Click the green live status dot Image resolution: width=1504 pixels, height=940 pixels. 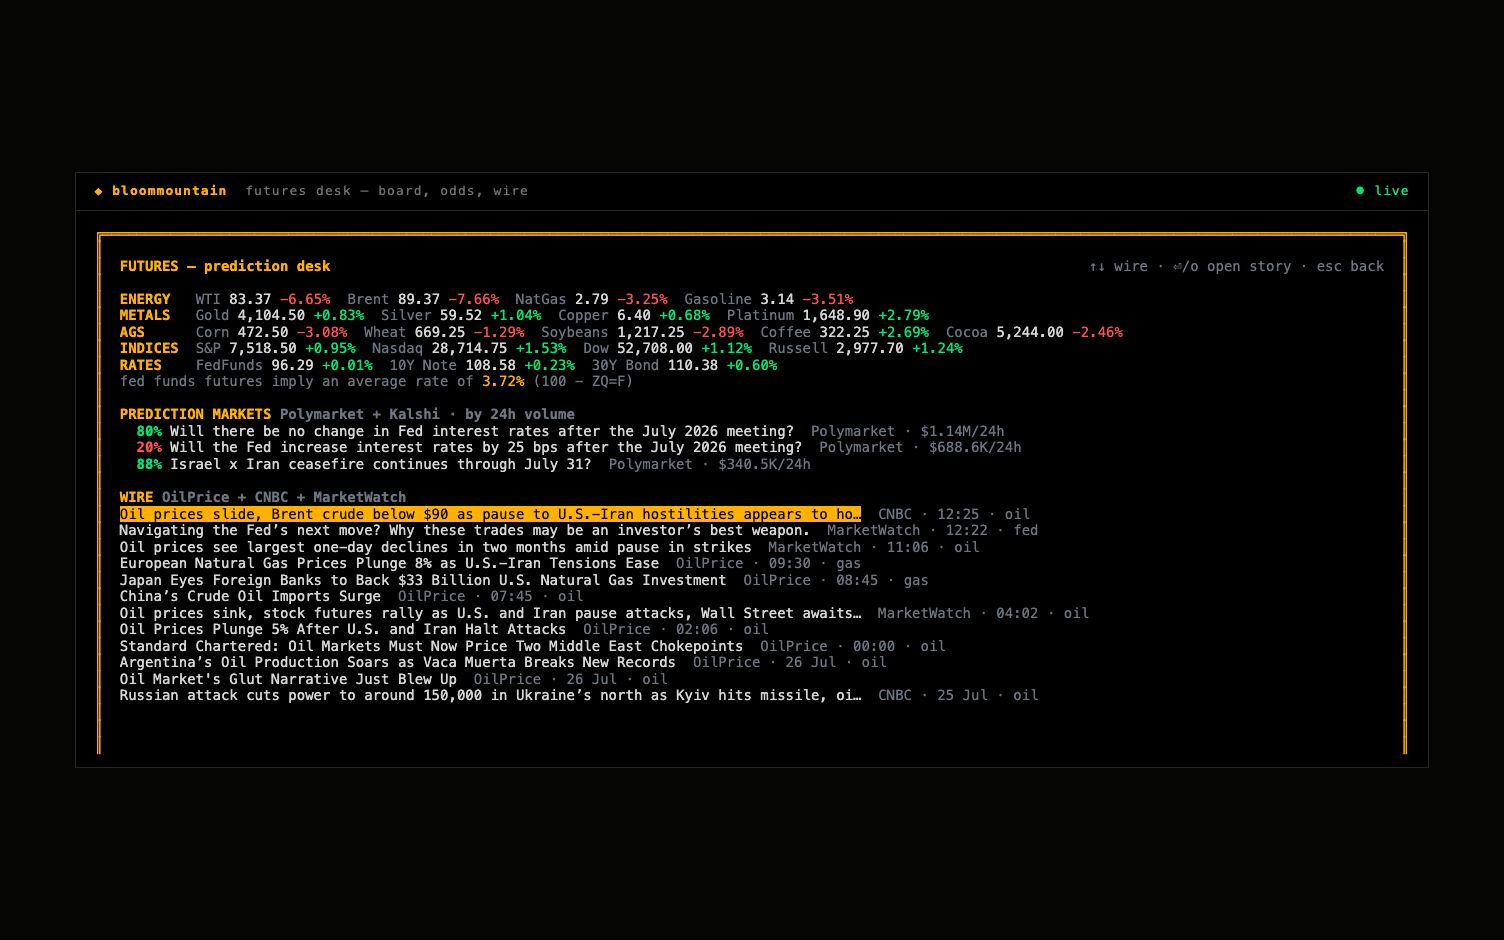tap(1360, 190)
